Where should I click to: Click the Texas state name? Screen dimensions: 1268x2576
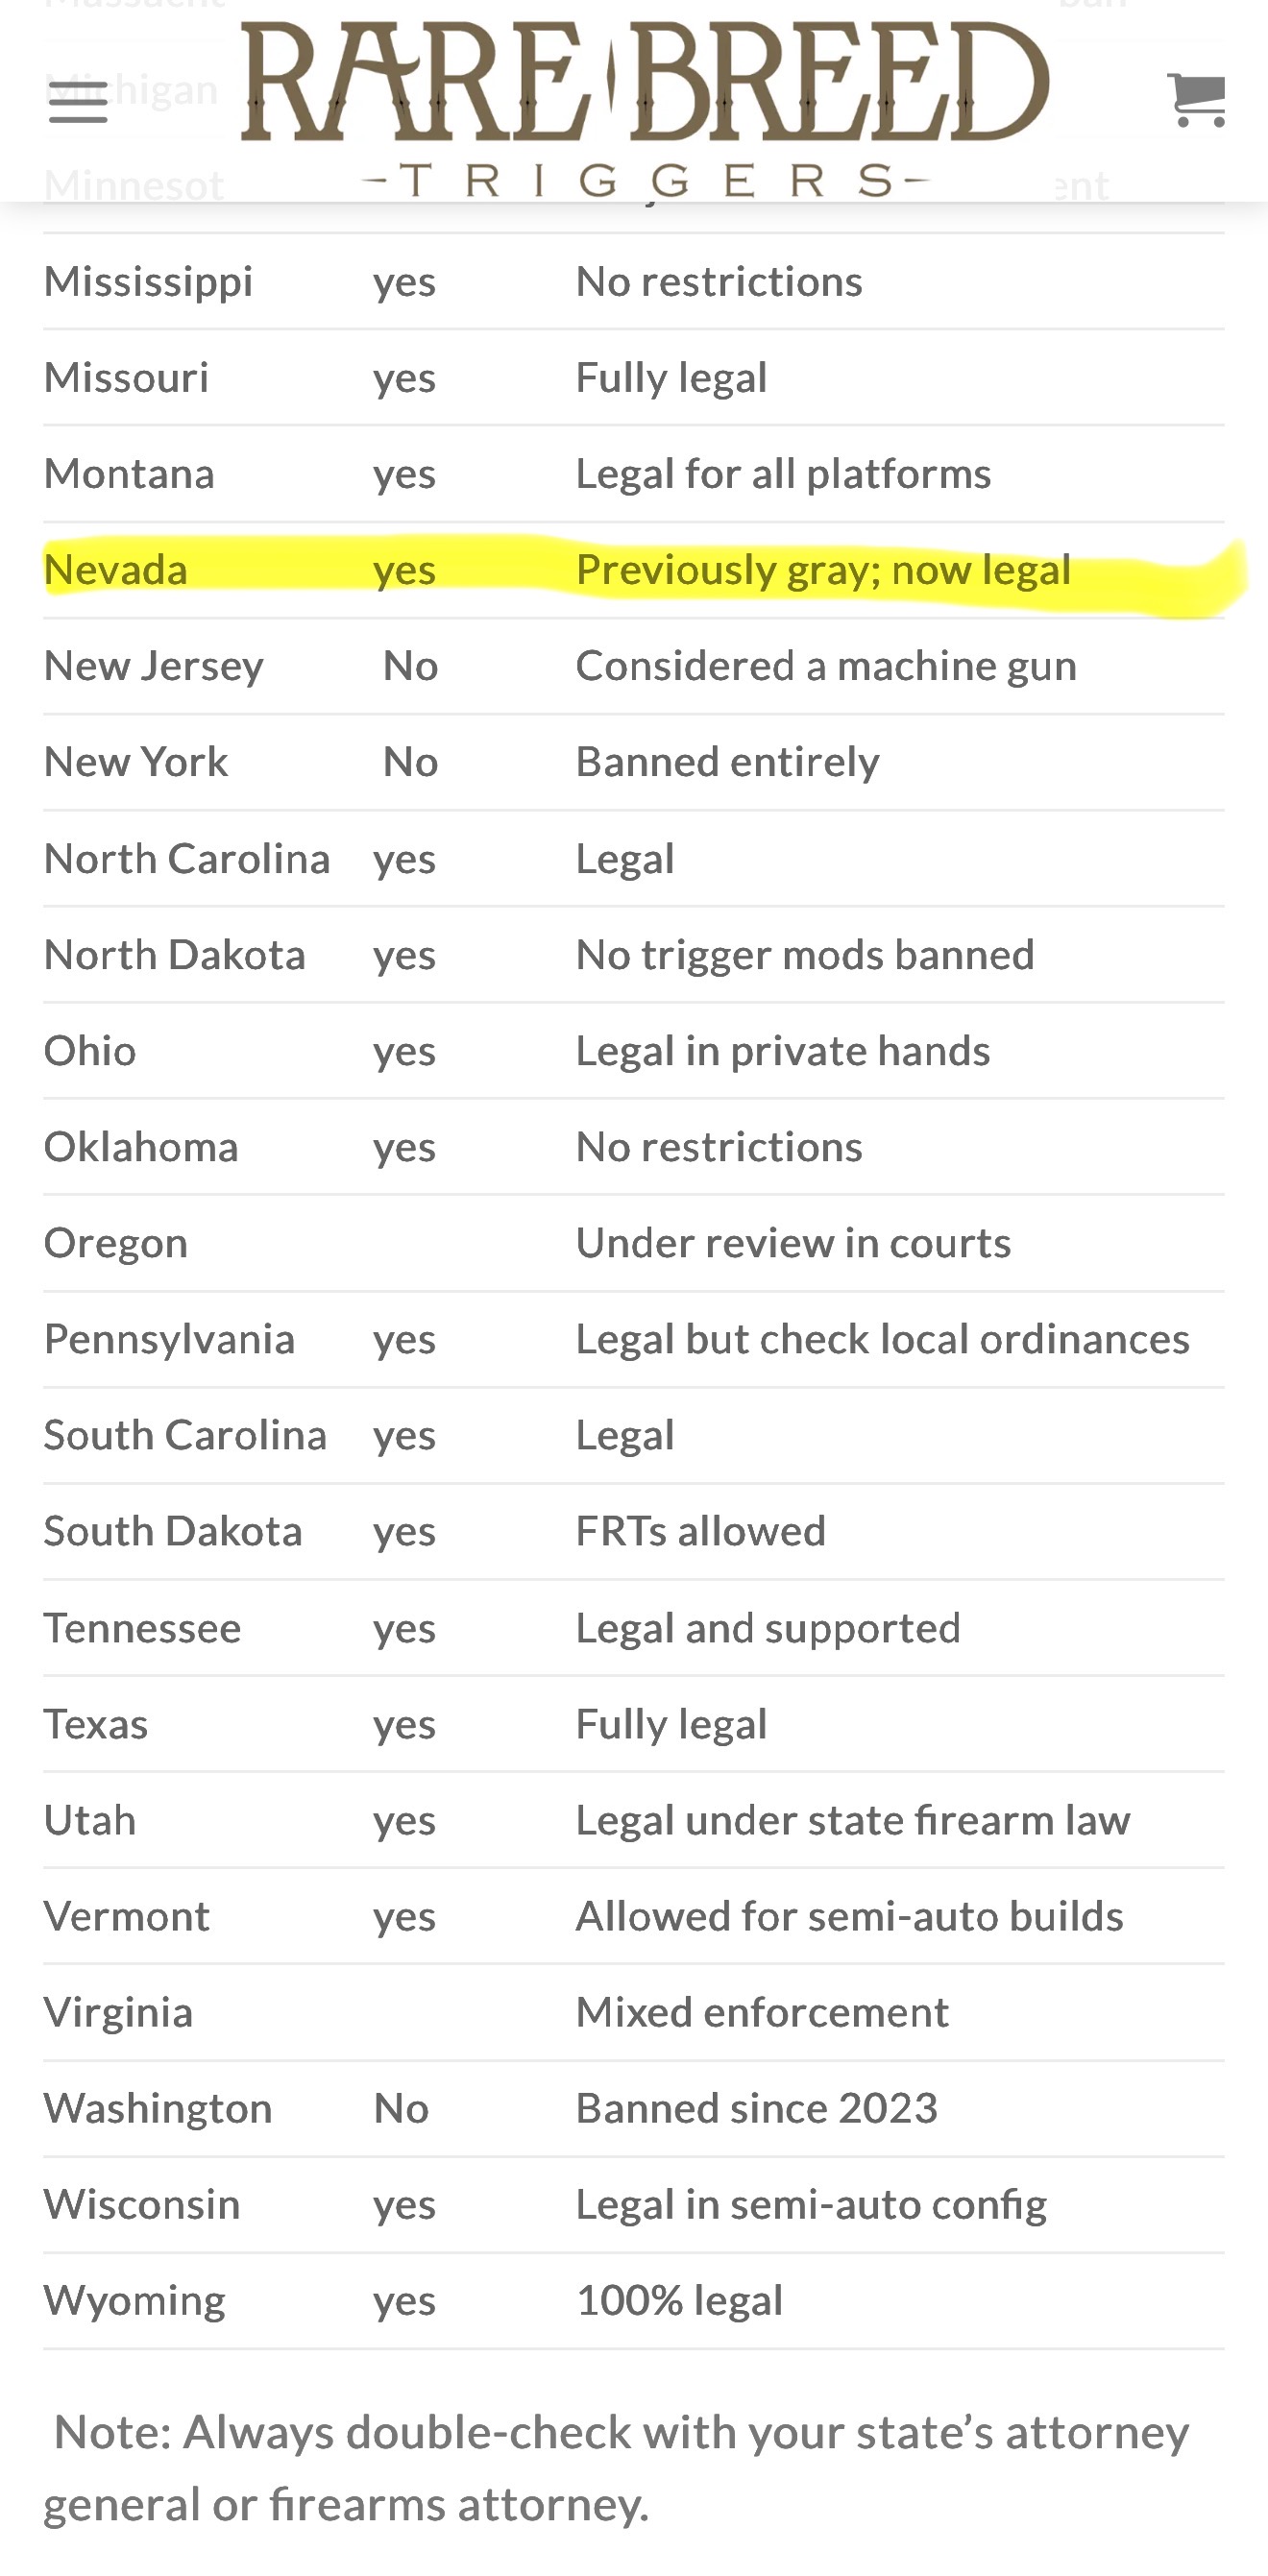tap(95, 1724)
